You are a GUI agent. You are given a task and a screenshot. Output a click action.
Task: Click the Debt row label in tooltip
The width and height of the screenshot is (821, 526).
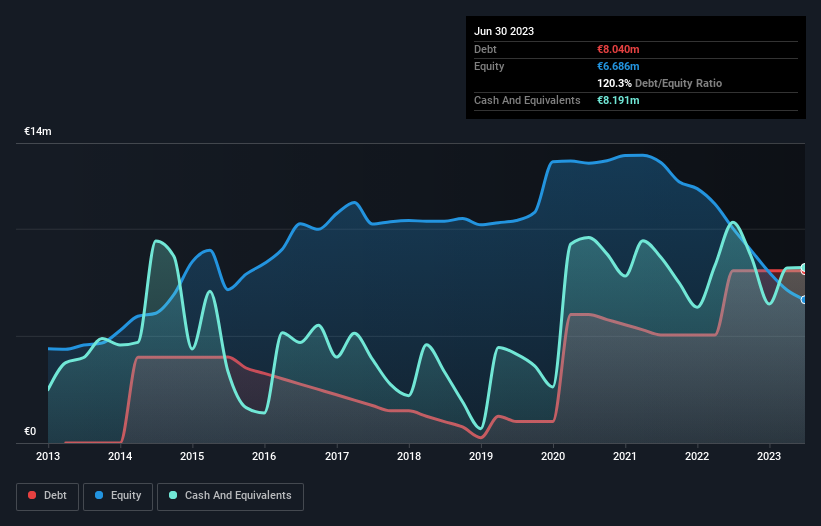[485, 49]
